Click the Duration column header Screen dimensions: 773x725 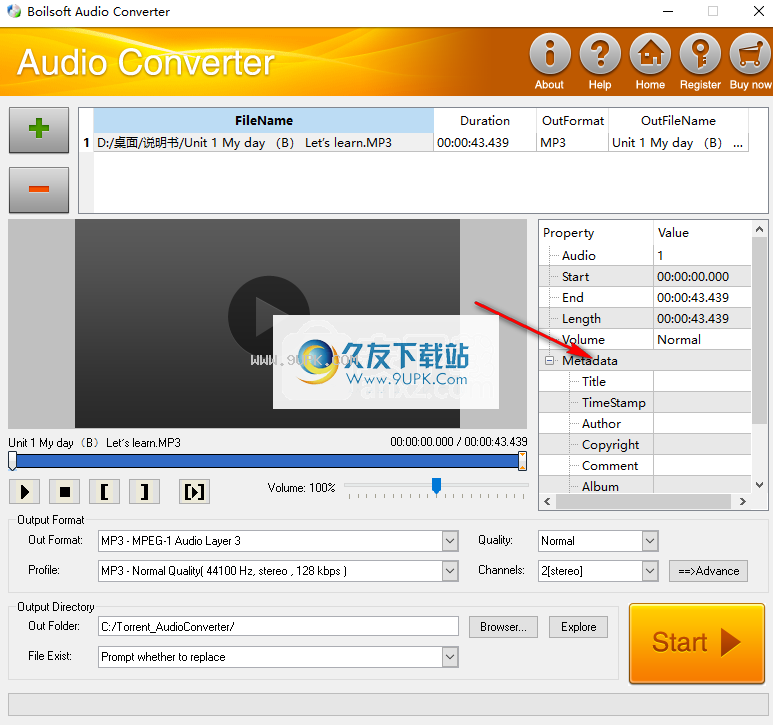pyautogui.click(x=485, y=121)
